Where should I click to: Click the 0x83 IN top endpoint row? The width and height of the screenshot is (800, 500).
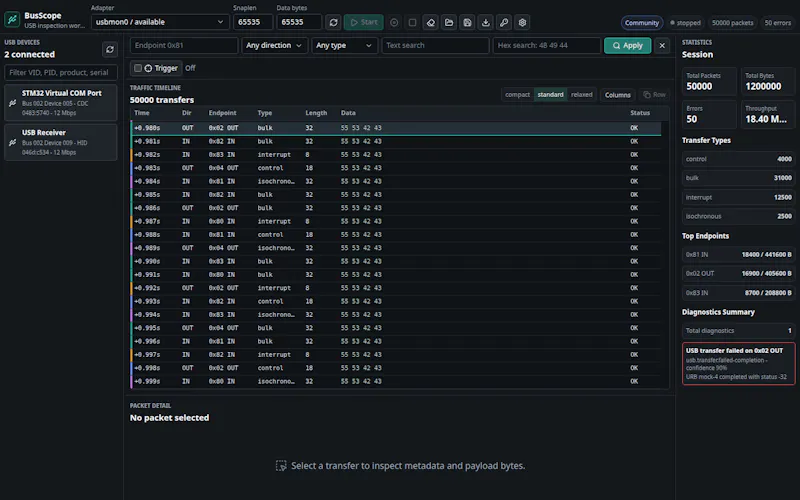pos(738,293)
